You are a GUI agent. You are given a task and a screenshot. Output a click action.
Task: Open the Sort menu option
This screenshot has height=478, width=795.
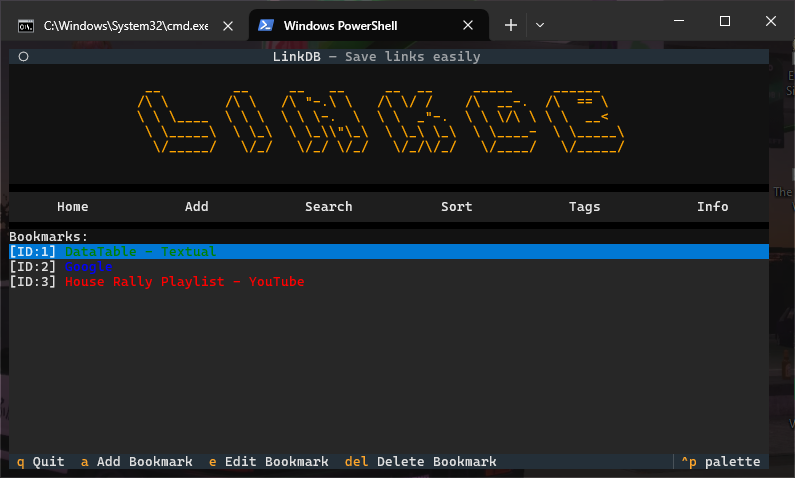(x=457, y=206)
